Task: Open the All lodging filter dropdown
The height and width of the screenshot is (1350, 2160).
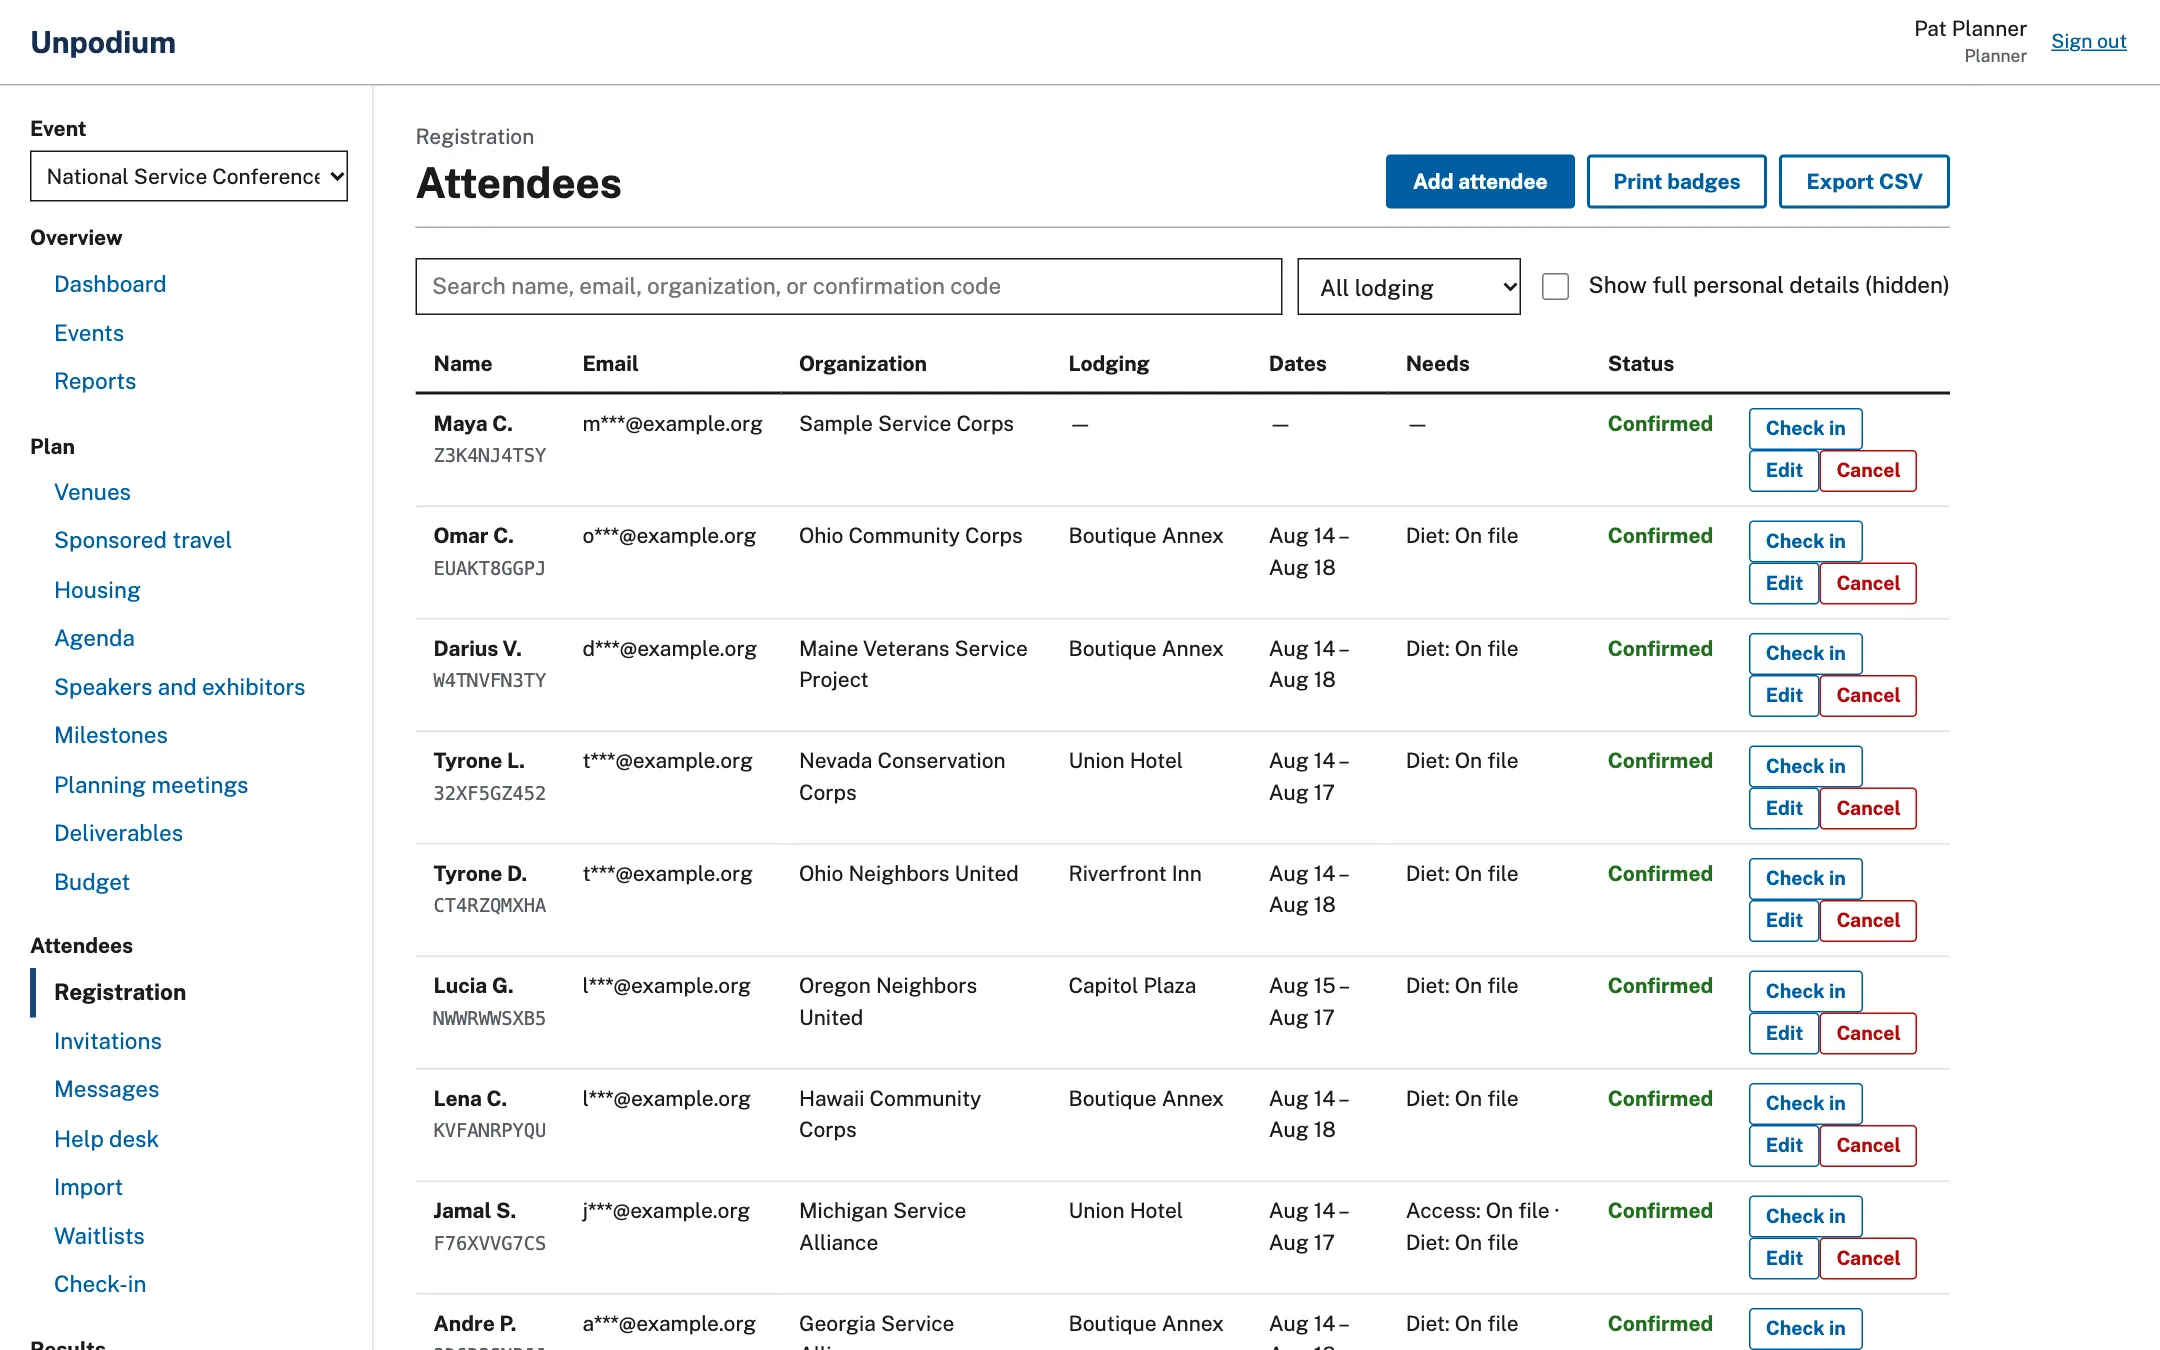Action: pos(1408,287)
